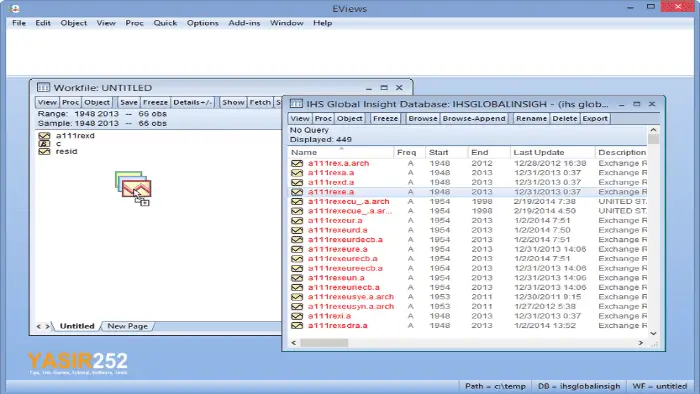
Task: Click Export in database toolbar
Action: pos(595,119)
